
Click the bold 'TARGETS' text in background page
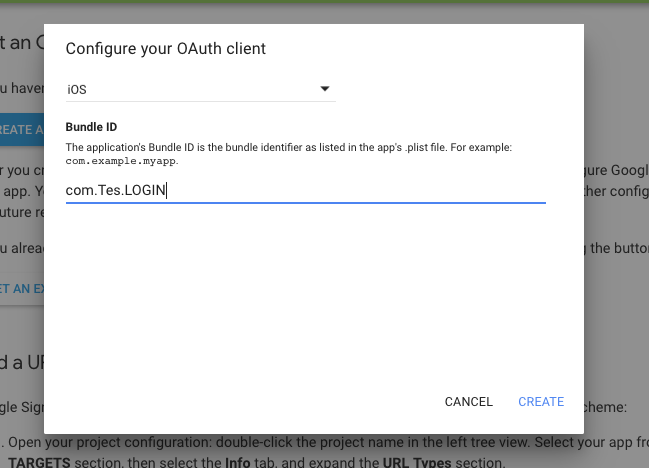pyautogui.click(x=39, y=463)
